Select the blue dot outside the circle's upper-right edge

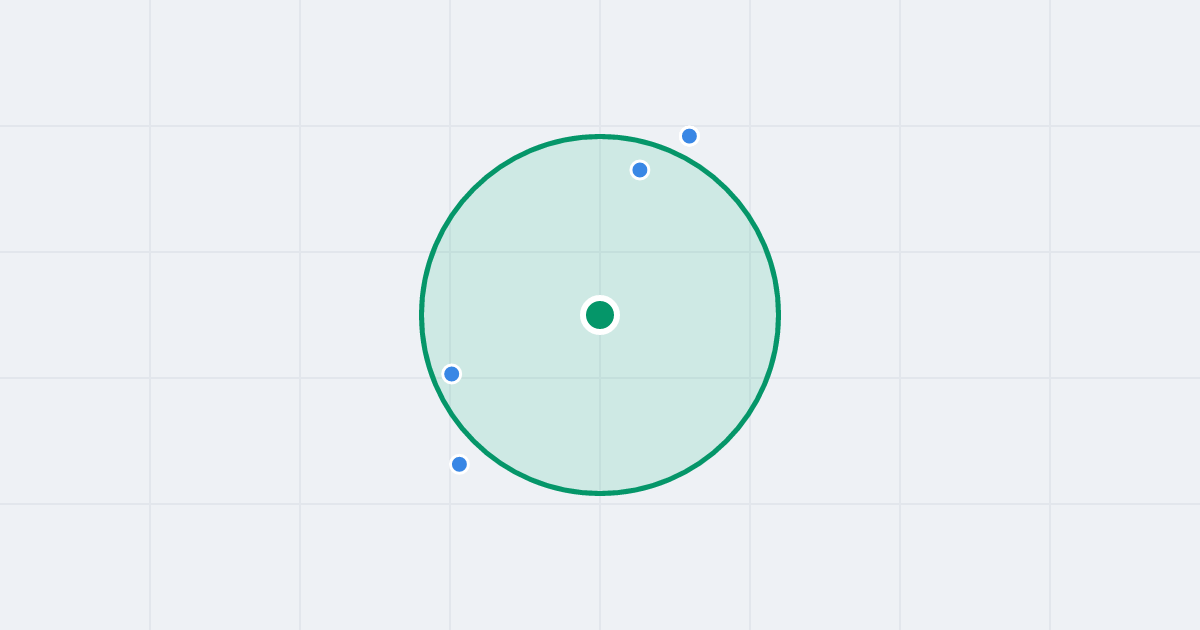[689, 136]
